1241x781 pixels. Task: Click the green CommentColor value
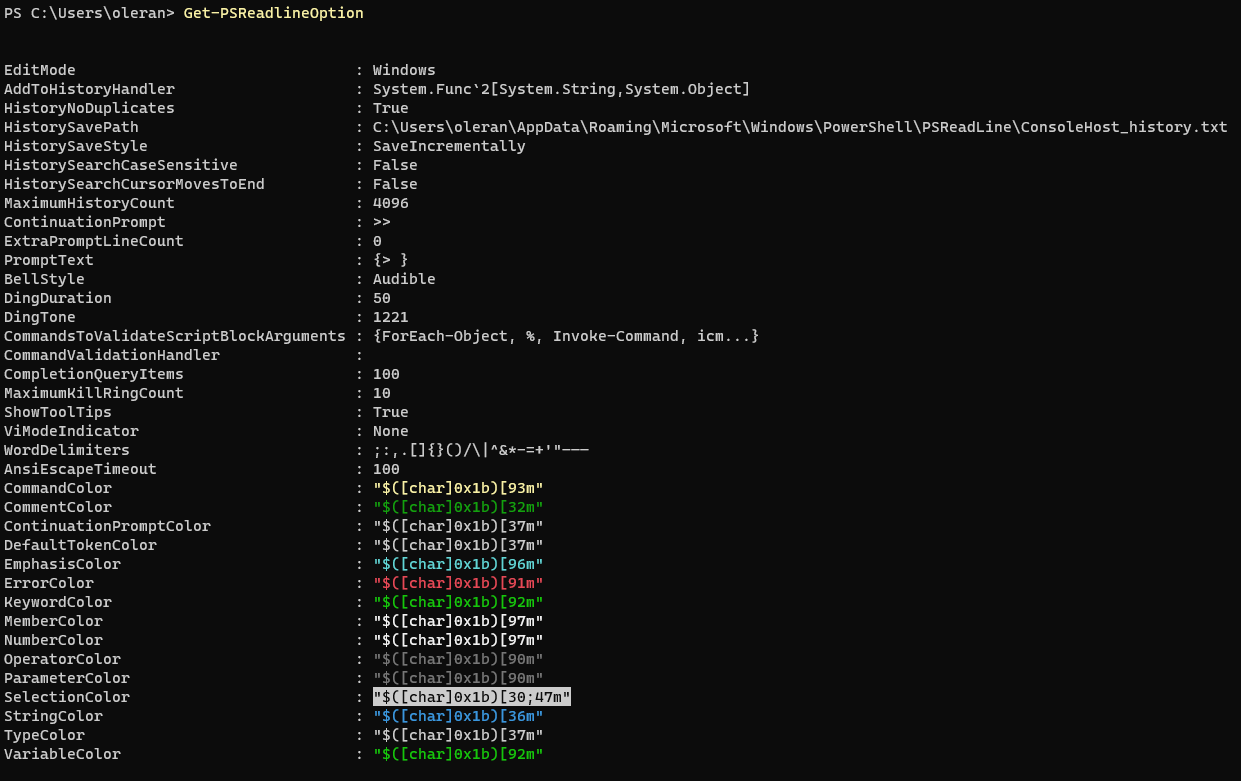click(458, 507)
